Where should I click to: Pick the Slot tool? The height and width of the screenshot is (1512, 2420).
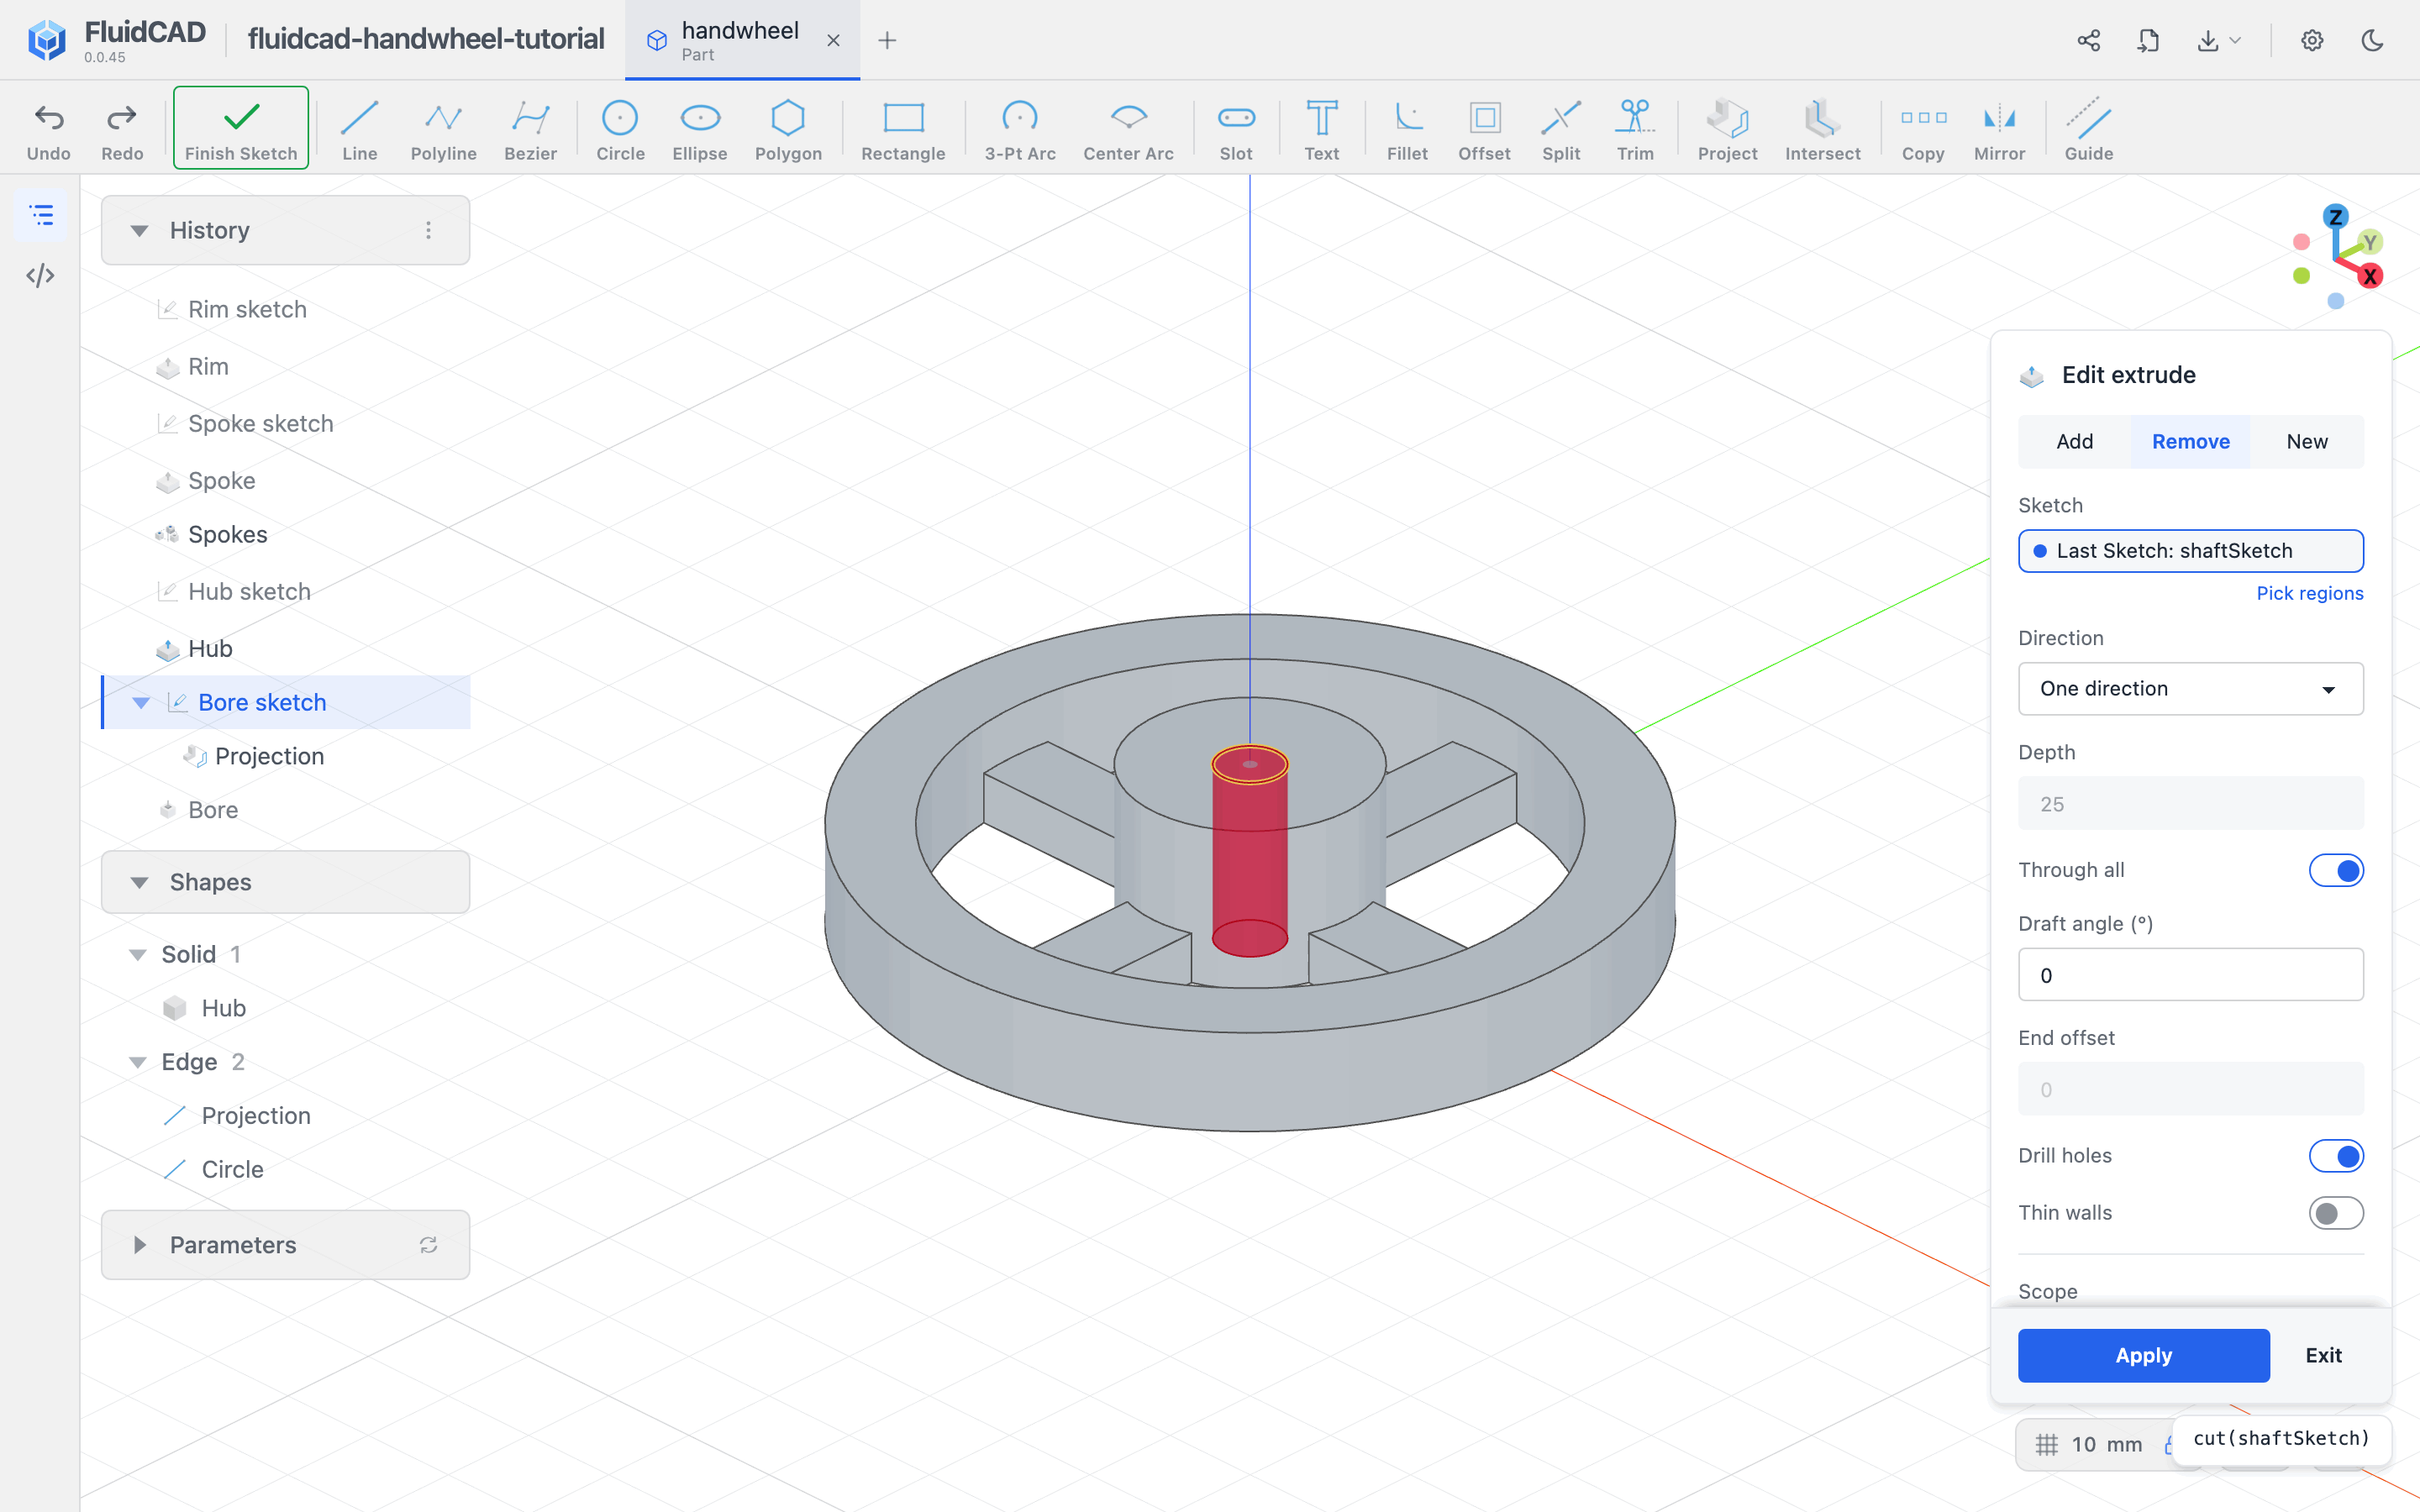pyautogui.click(x=1236, y=130)
